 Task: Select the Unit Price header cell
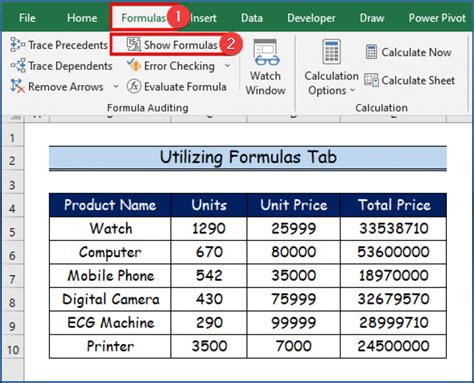tap(294, 205)
